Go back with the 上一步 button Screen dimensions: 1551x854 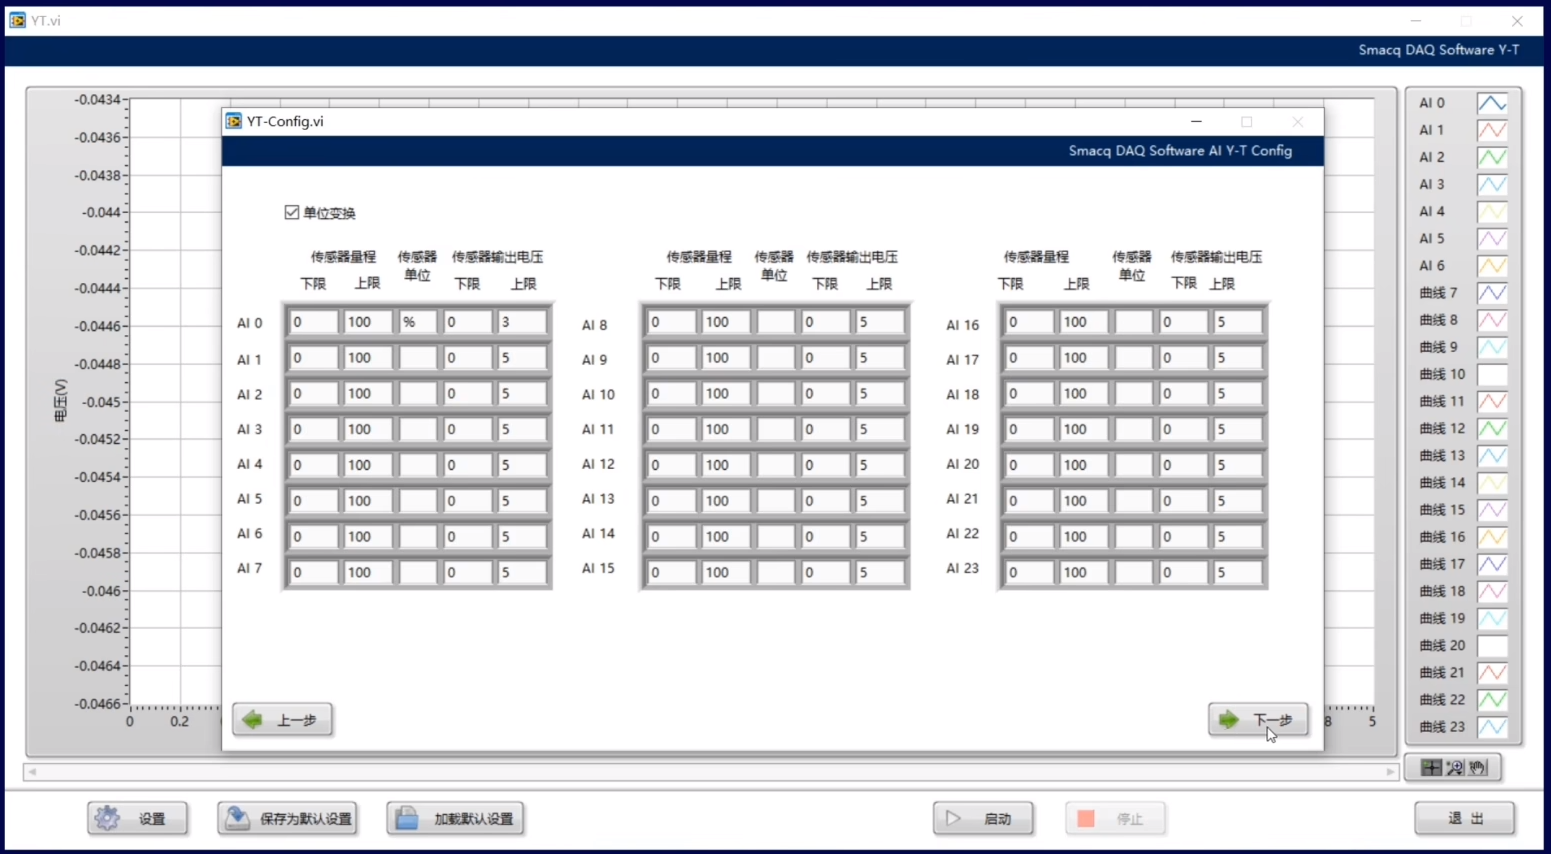point(282,720)
